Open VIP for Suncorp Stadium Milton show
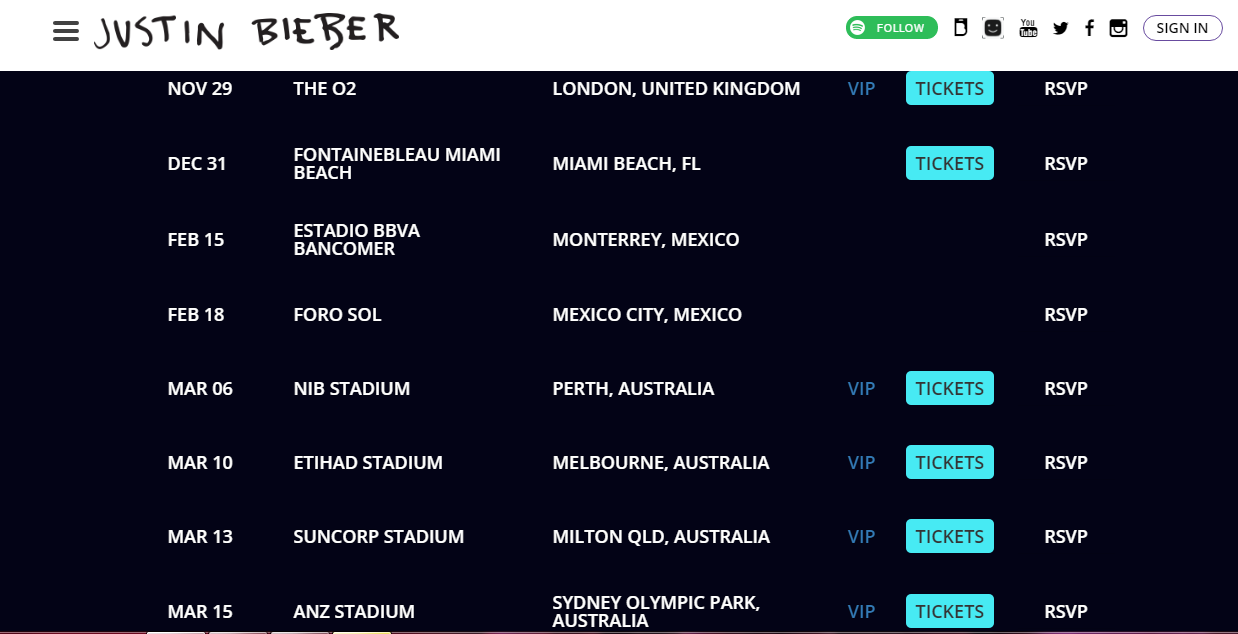The height and width of the screenshot is (634, 1238). coord(861,536)
